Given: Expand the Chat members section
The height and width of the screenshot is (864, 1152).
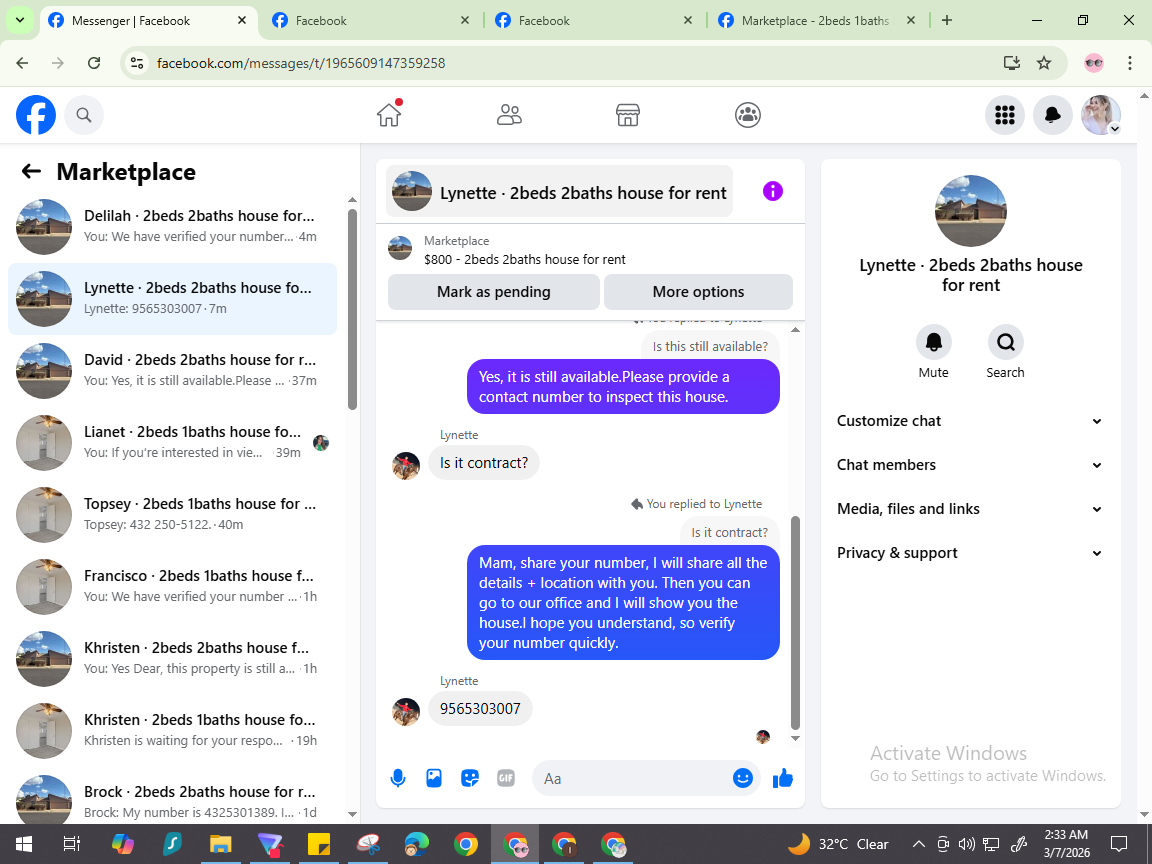Looking at the screenshot, I should [x=970, y=465].
